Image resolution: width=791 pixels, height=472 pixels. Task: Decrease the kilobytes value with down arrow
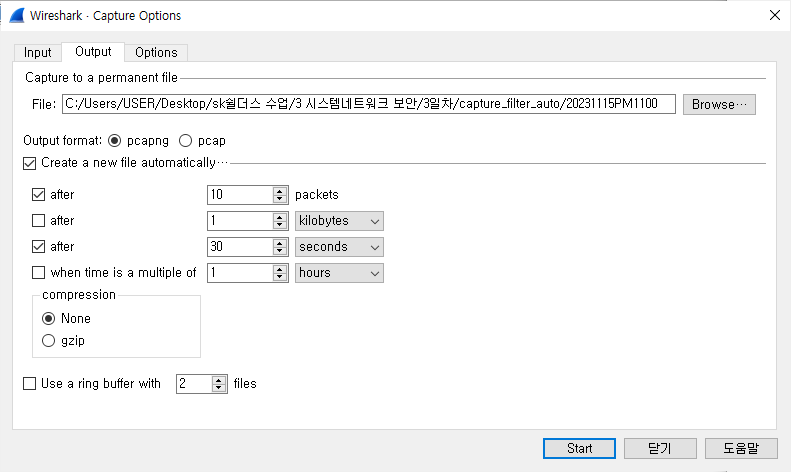click(280, 225)
